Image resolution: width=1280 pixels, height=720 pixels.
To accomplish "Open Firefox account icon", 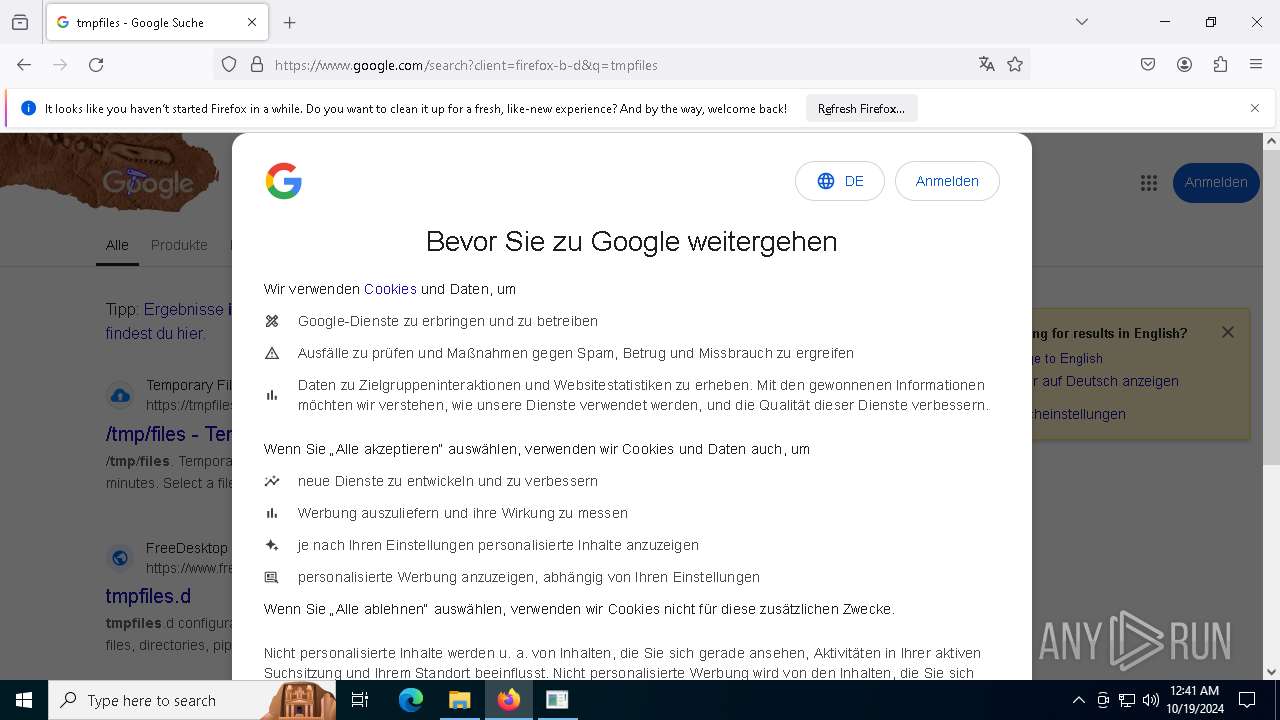I will pos(1184,65).
